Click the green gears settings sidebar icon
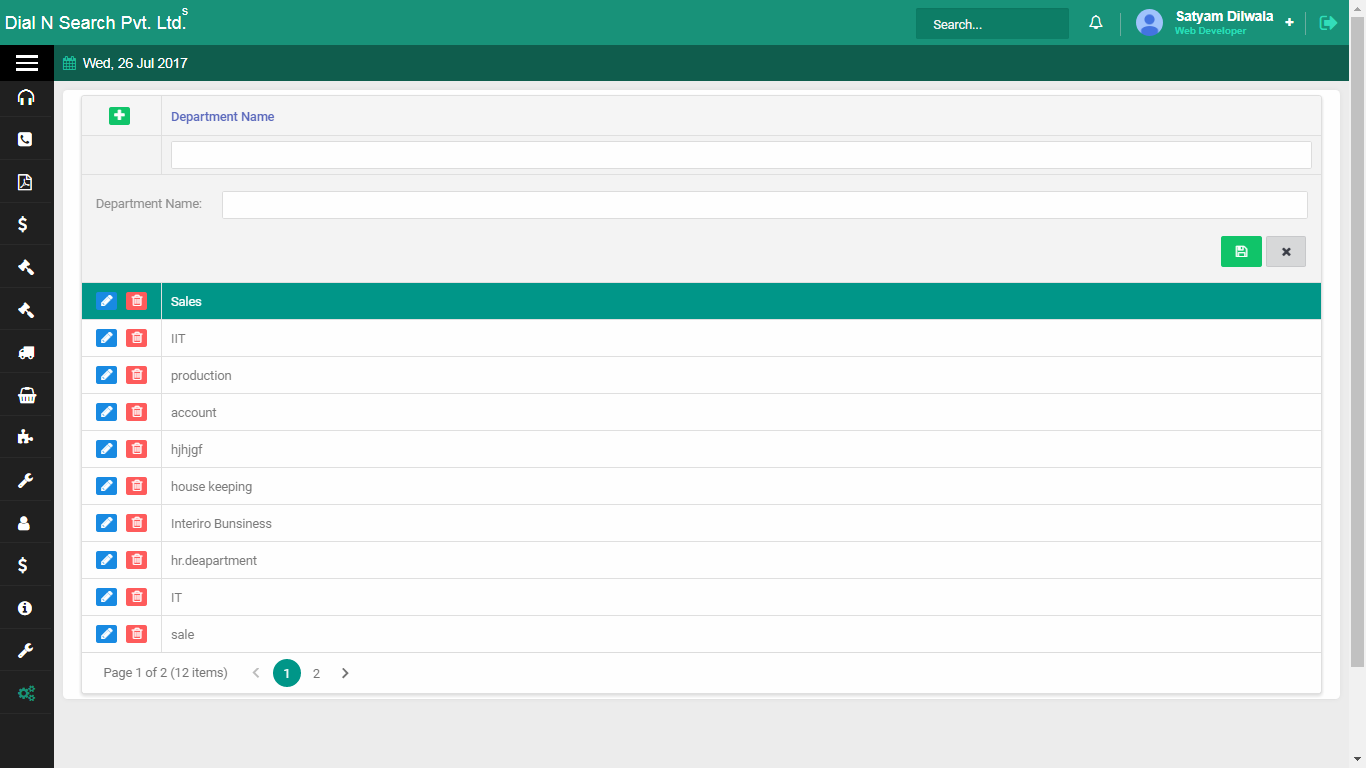 26,693
